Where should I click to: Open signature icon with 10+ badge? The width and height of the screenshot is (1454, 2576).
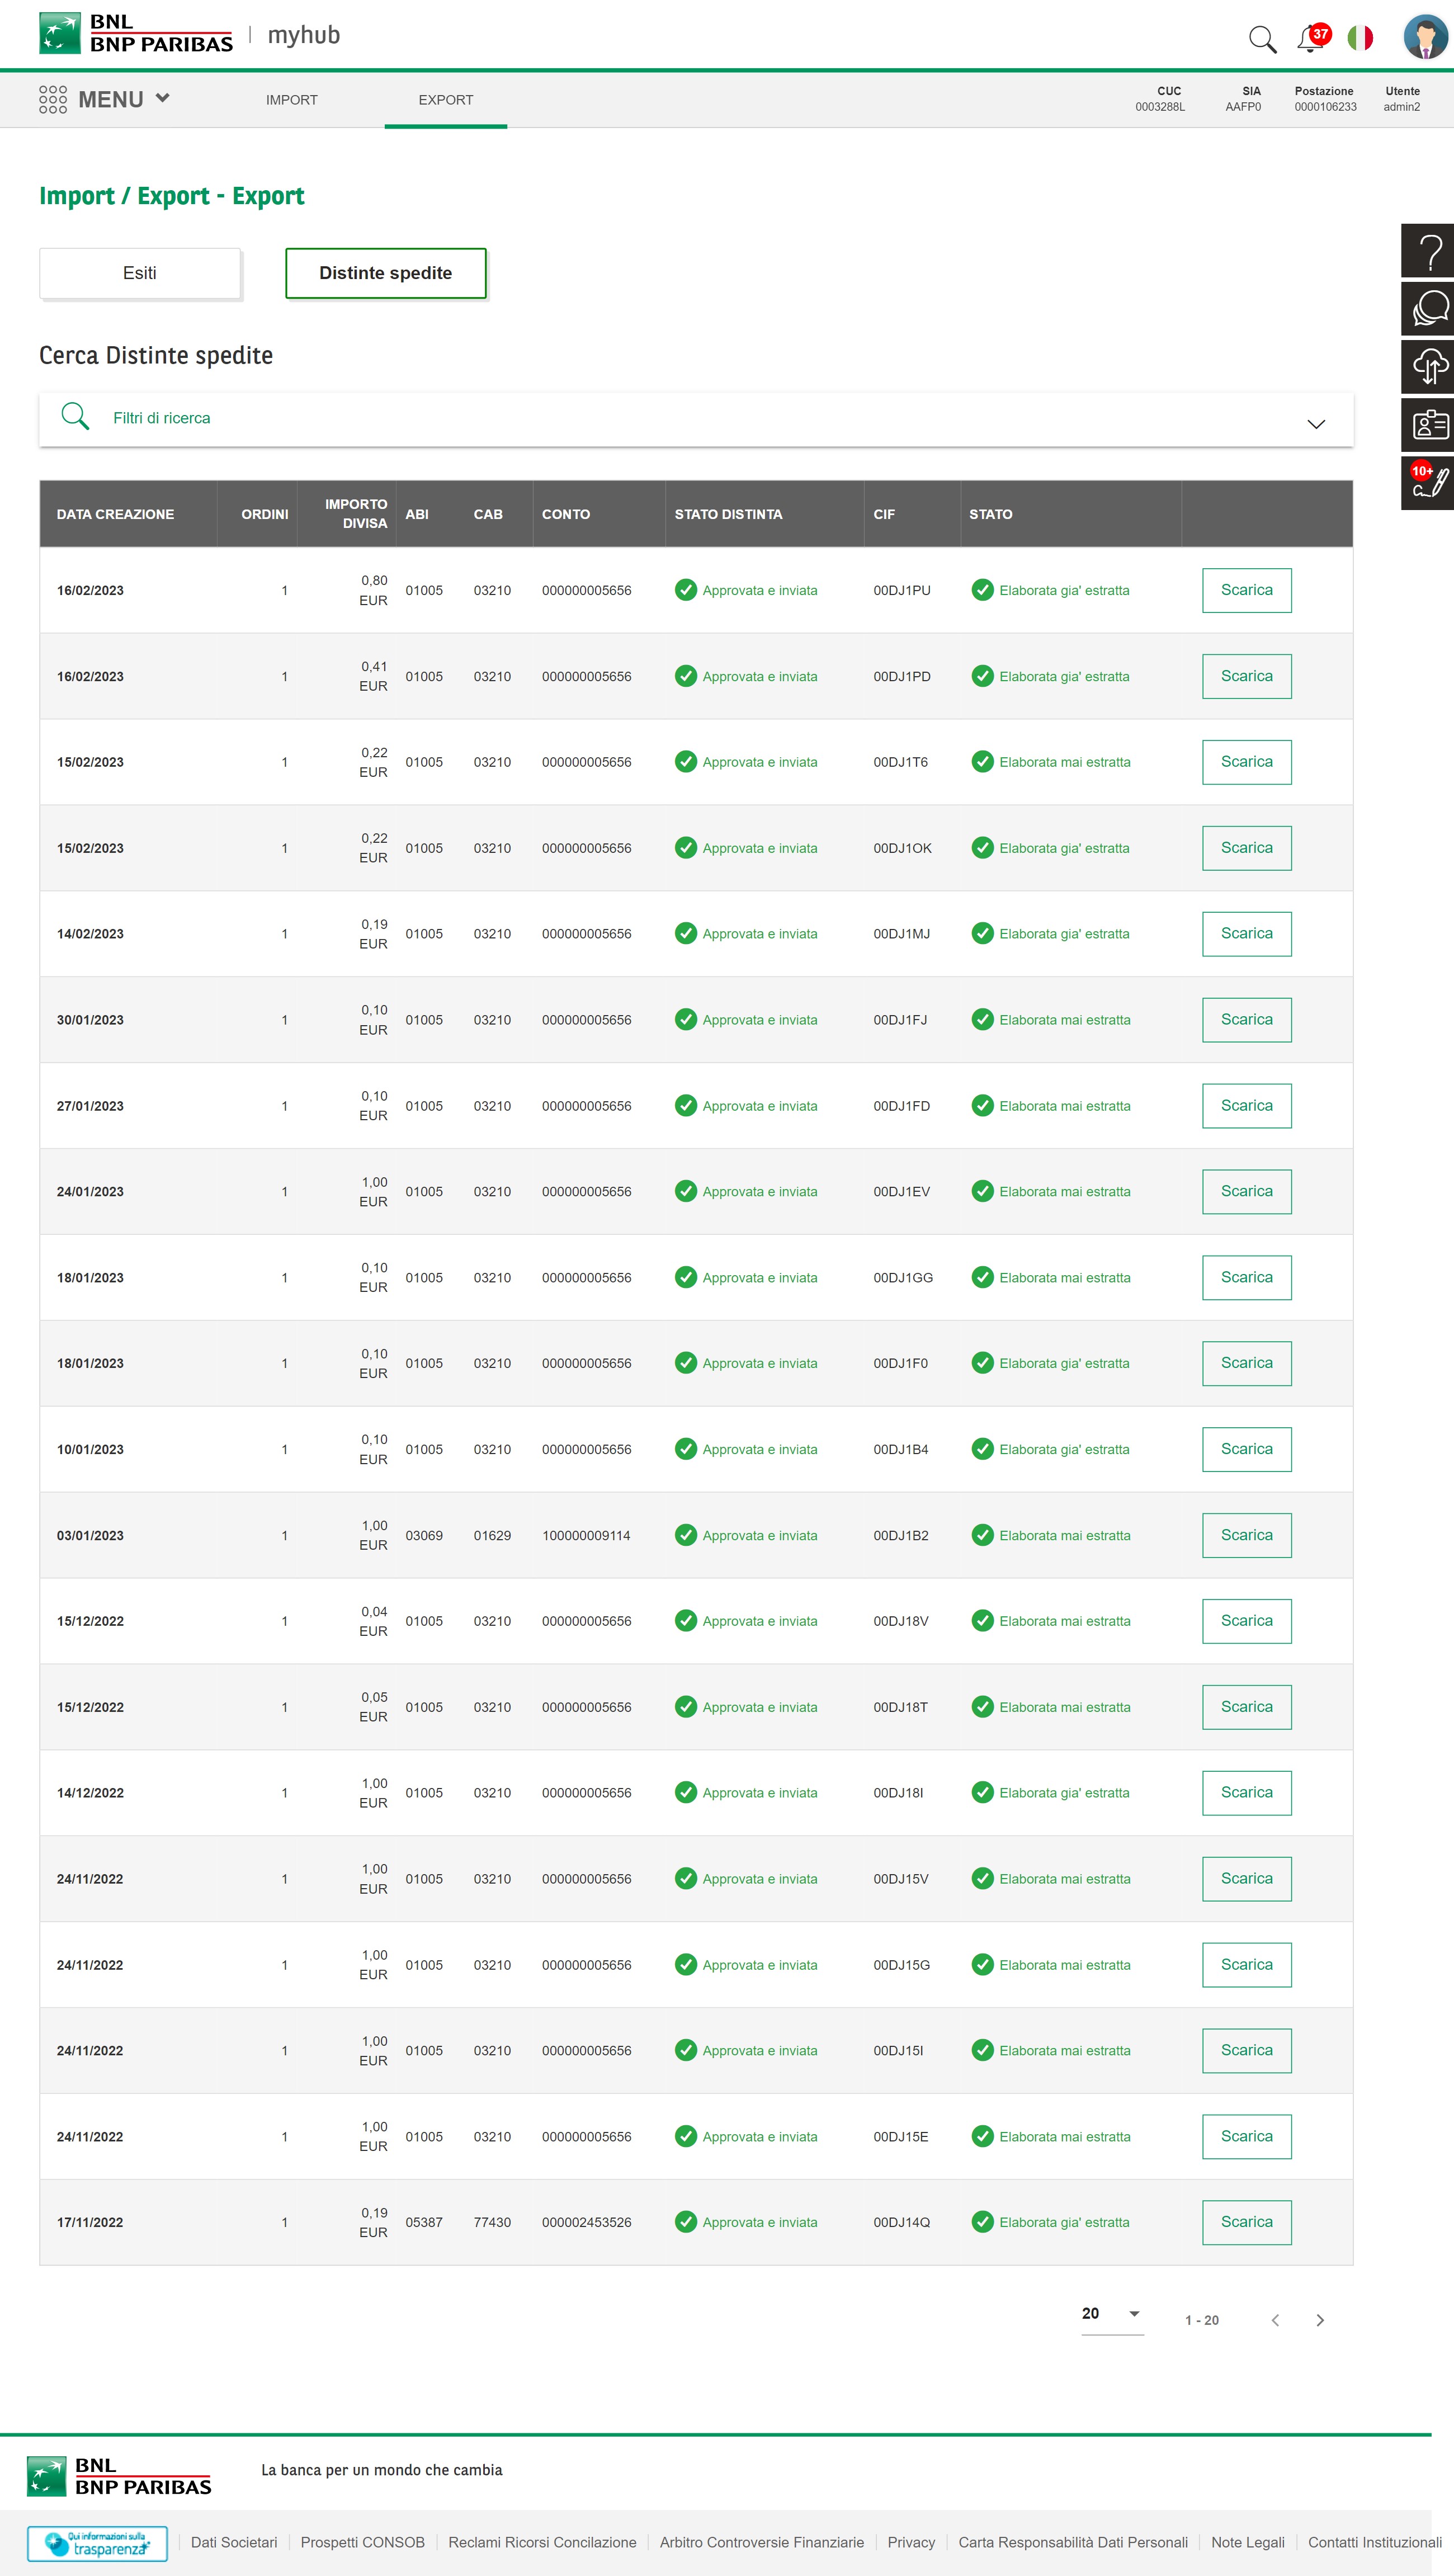click(x=1429, y=483)
